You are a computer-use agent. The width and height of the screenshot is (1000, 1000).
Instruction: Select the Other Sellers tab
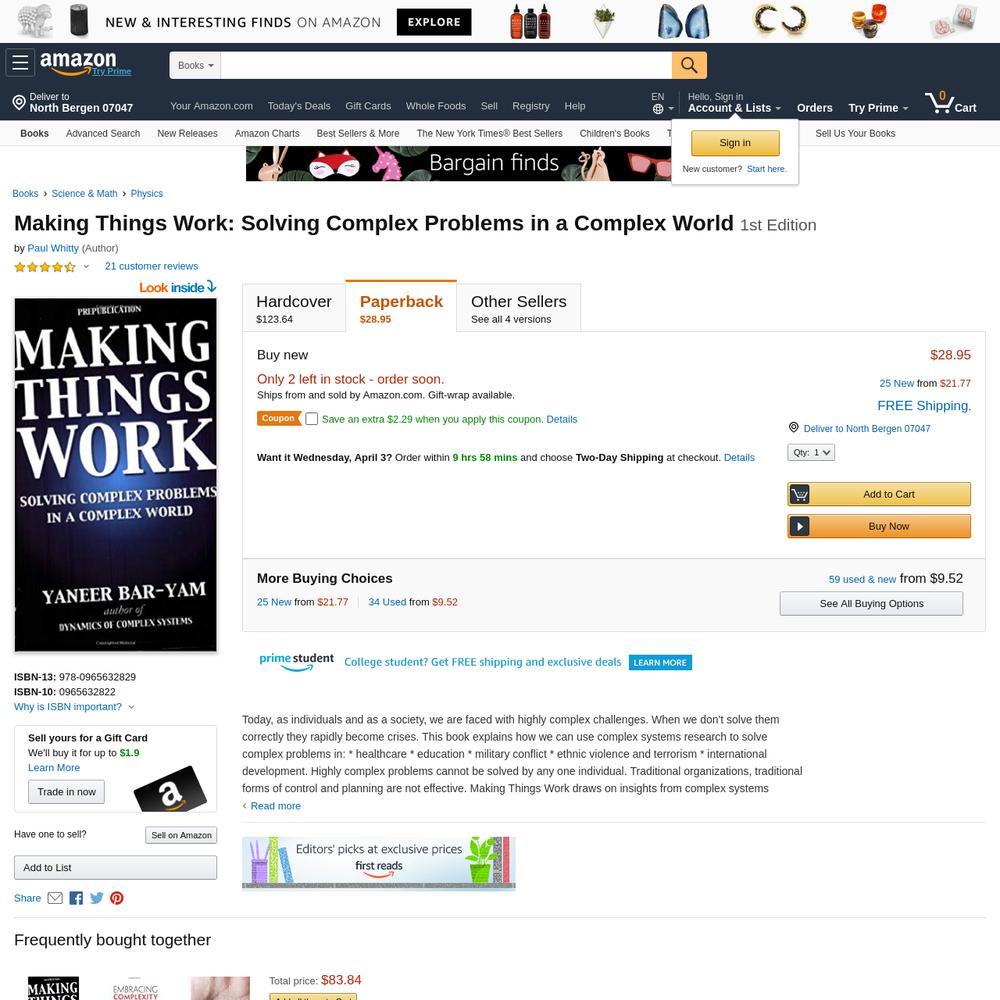click(518, 307)
